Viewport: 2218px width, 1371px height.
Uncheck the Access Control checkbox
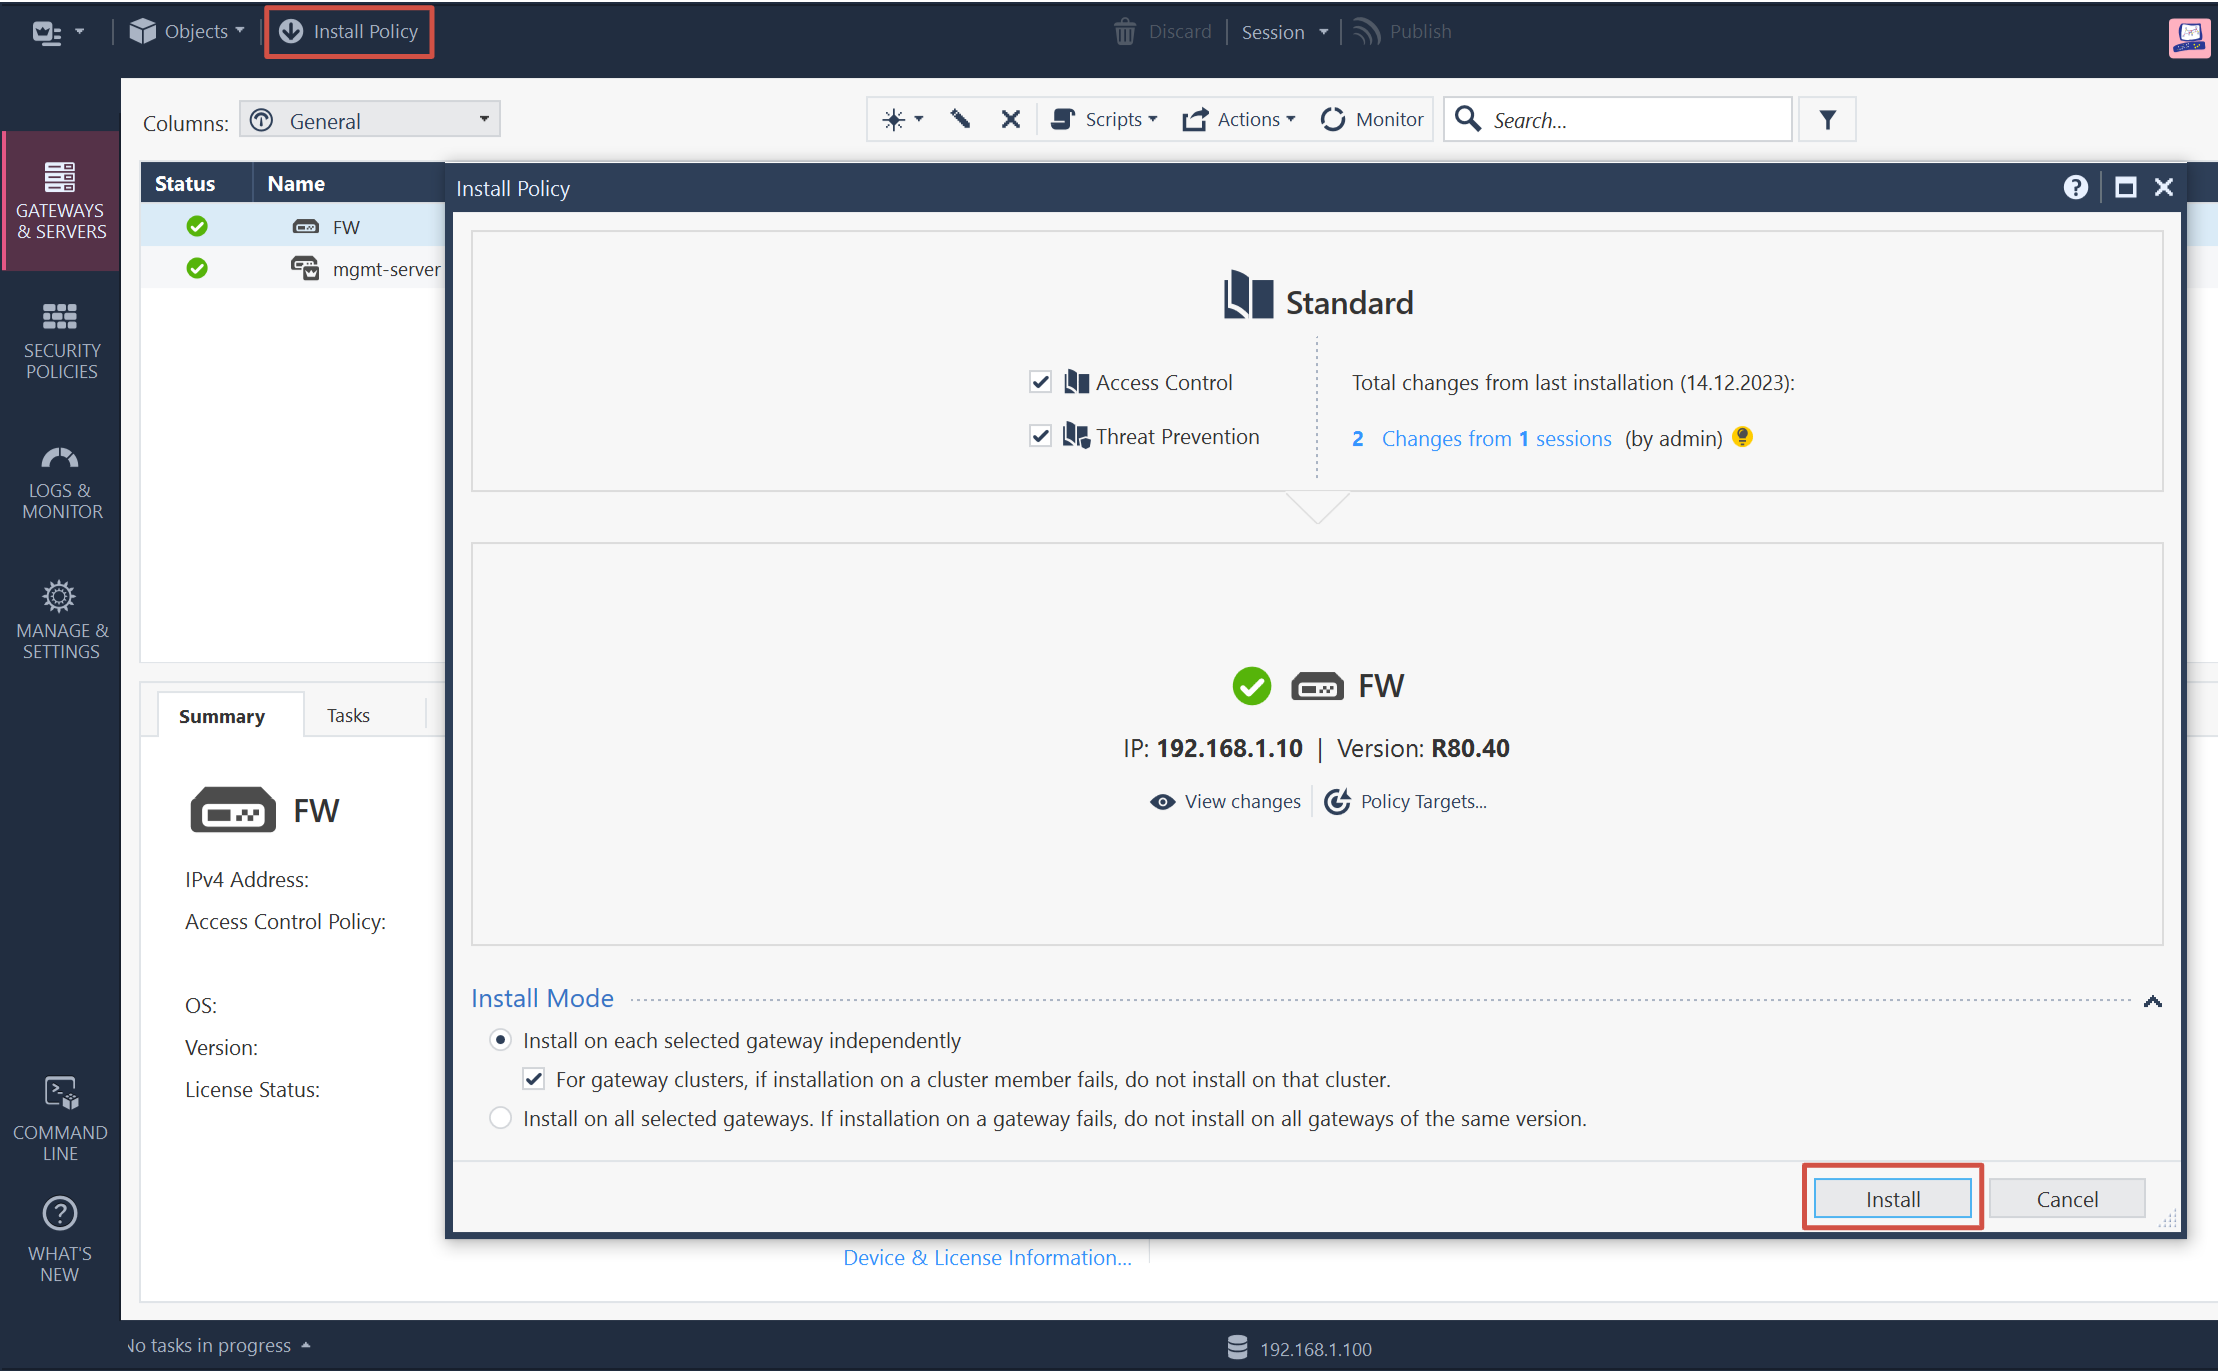pyautogui.click(x=1040, y=382)
